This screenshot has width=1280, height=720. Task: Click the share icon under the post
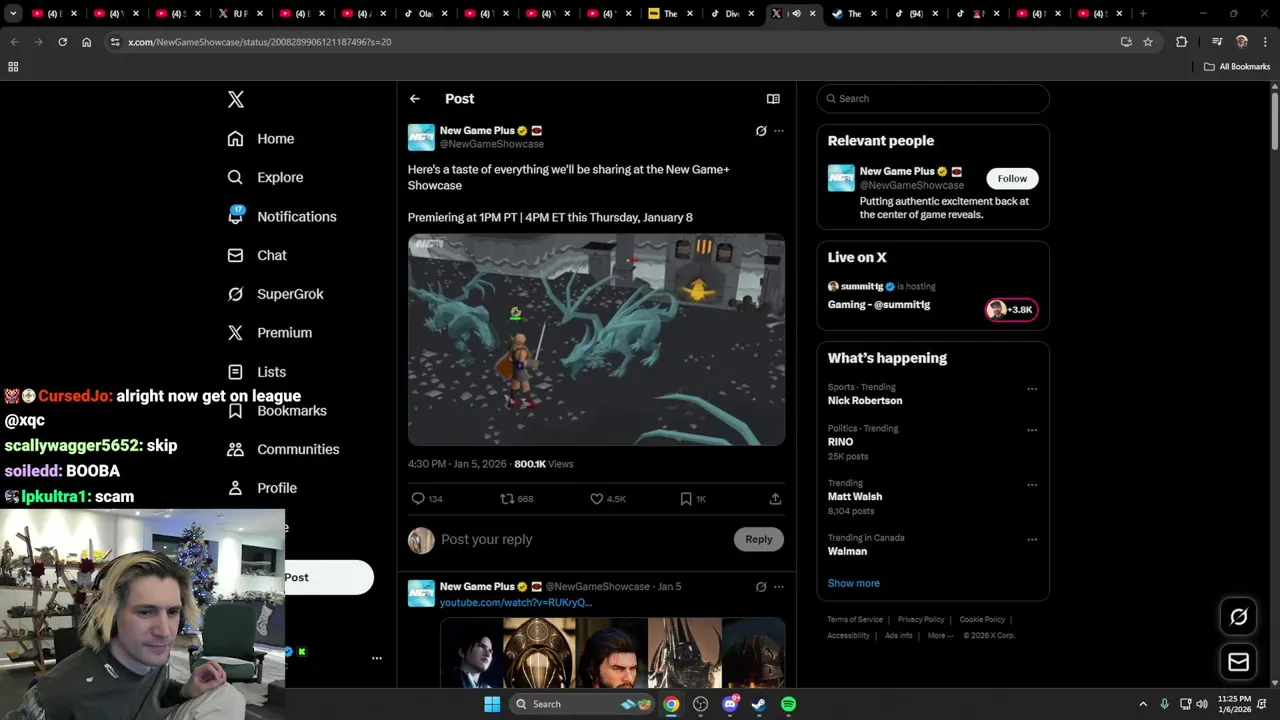[775, 498]
